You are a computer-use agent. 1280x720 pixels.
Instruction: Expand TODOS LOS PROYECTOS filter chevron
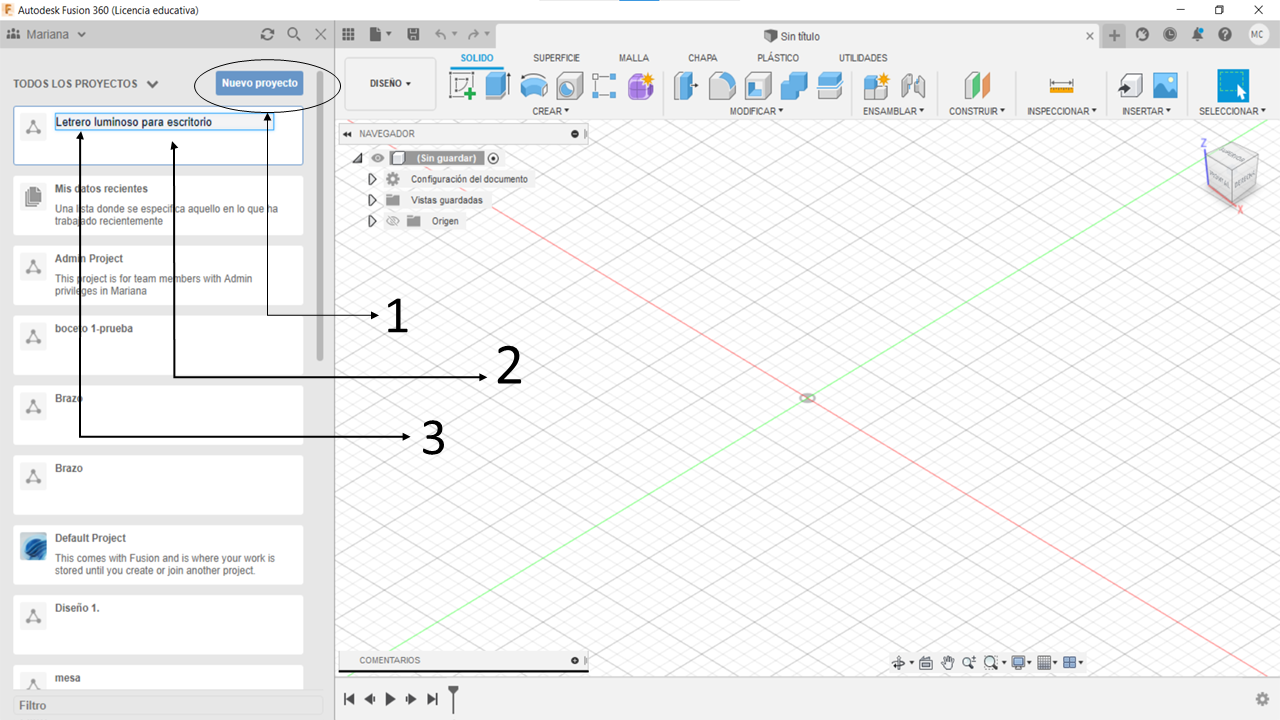(x=152, y=85)
